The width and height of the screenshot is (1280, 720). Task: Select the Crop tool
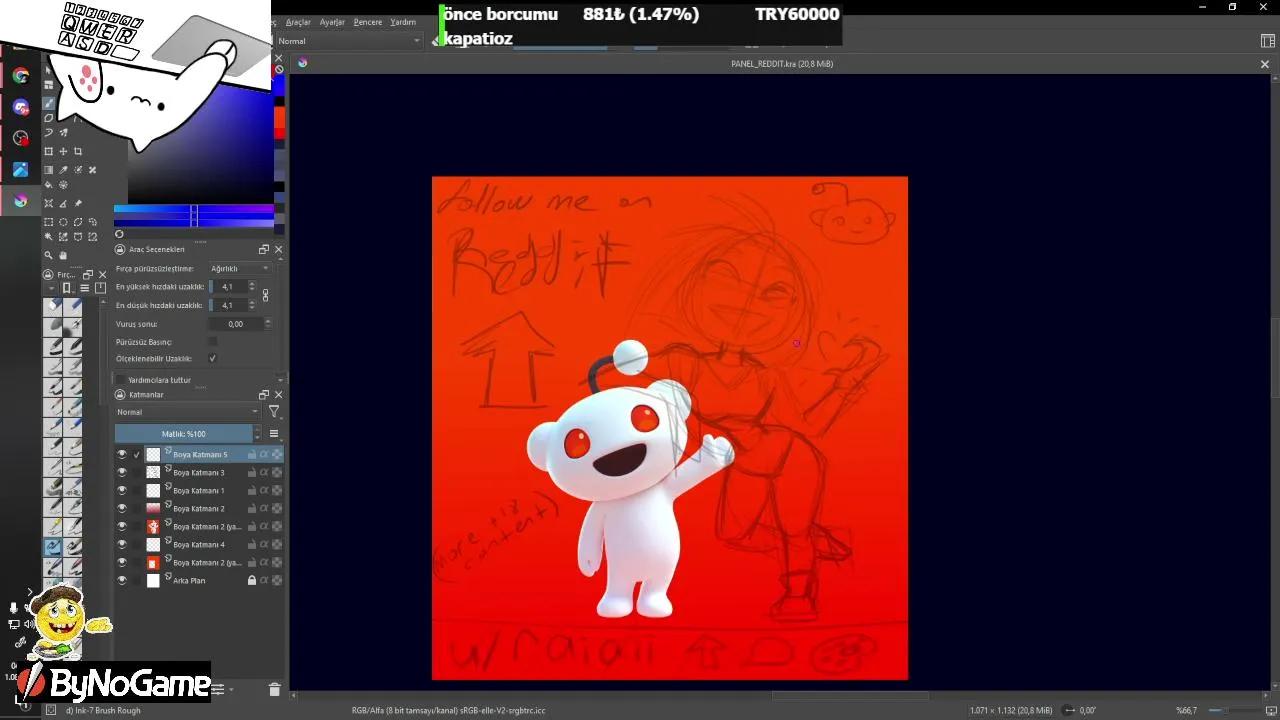[x=78, y=151]
